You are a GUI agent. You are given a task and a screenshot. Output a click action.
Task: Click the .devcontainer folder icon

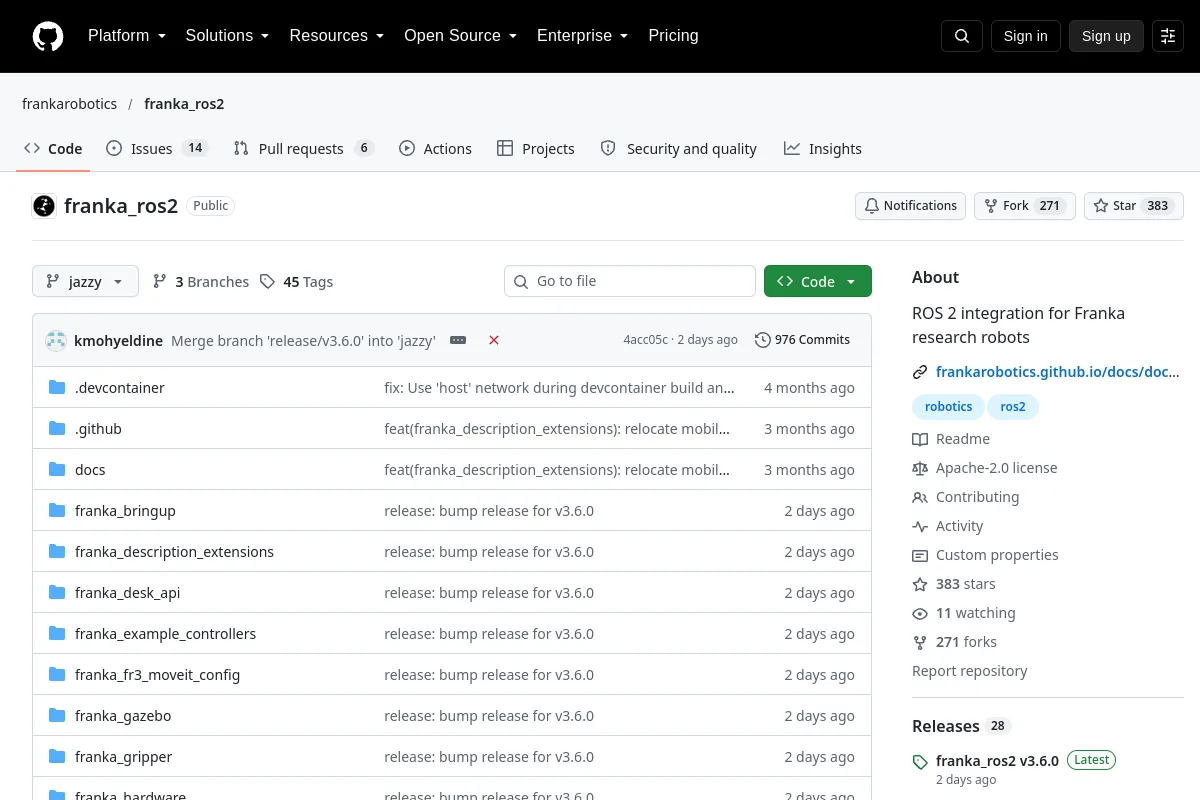pyautogui.click(x=57, y=388)
